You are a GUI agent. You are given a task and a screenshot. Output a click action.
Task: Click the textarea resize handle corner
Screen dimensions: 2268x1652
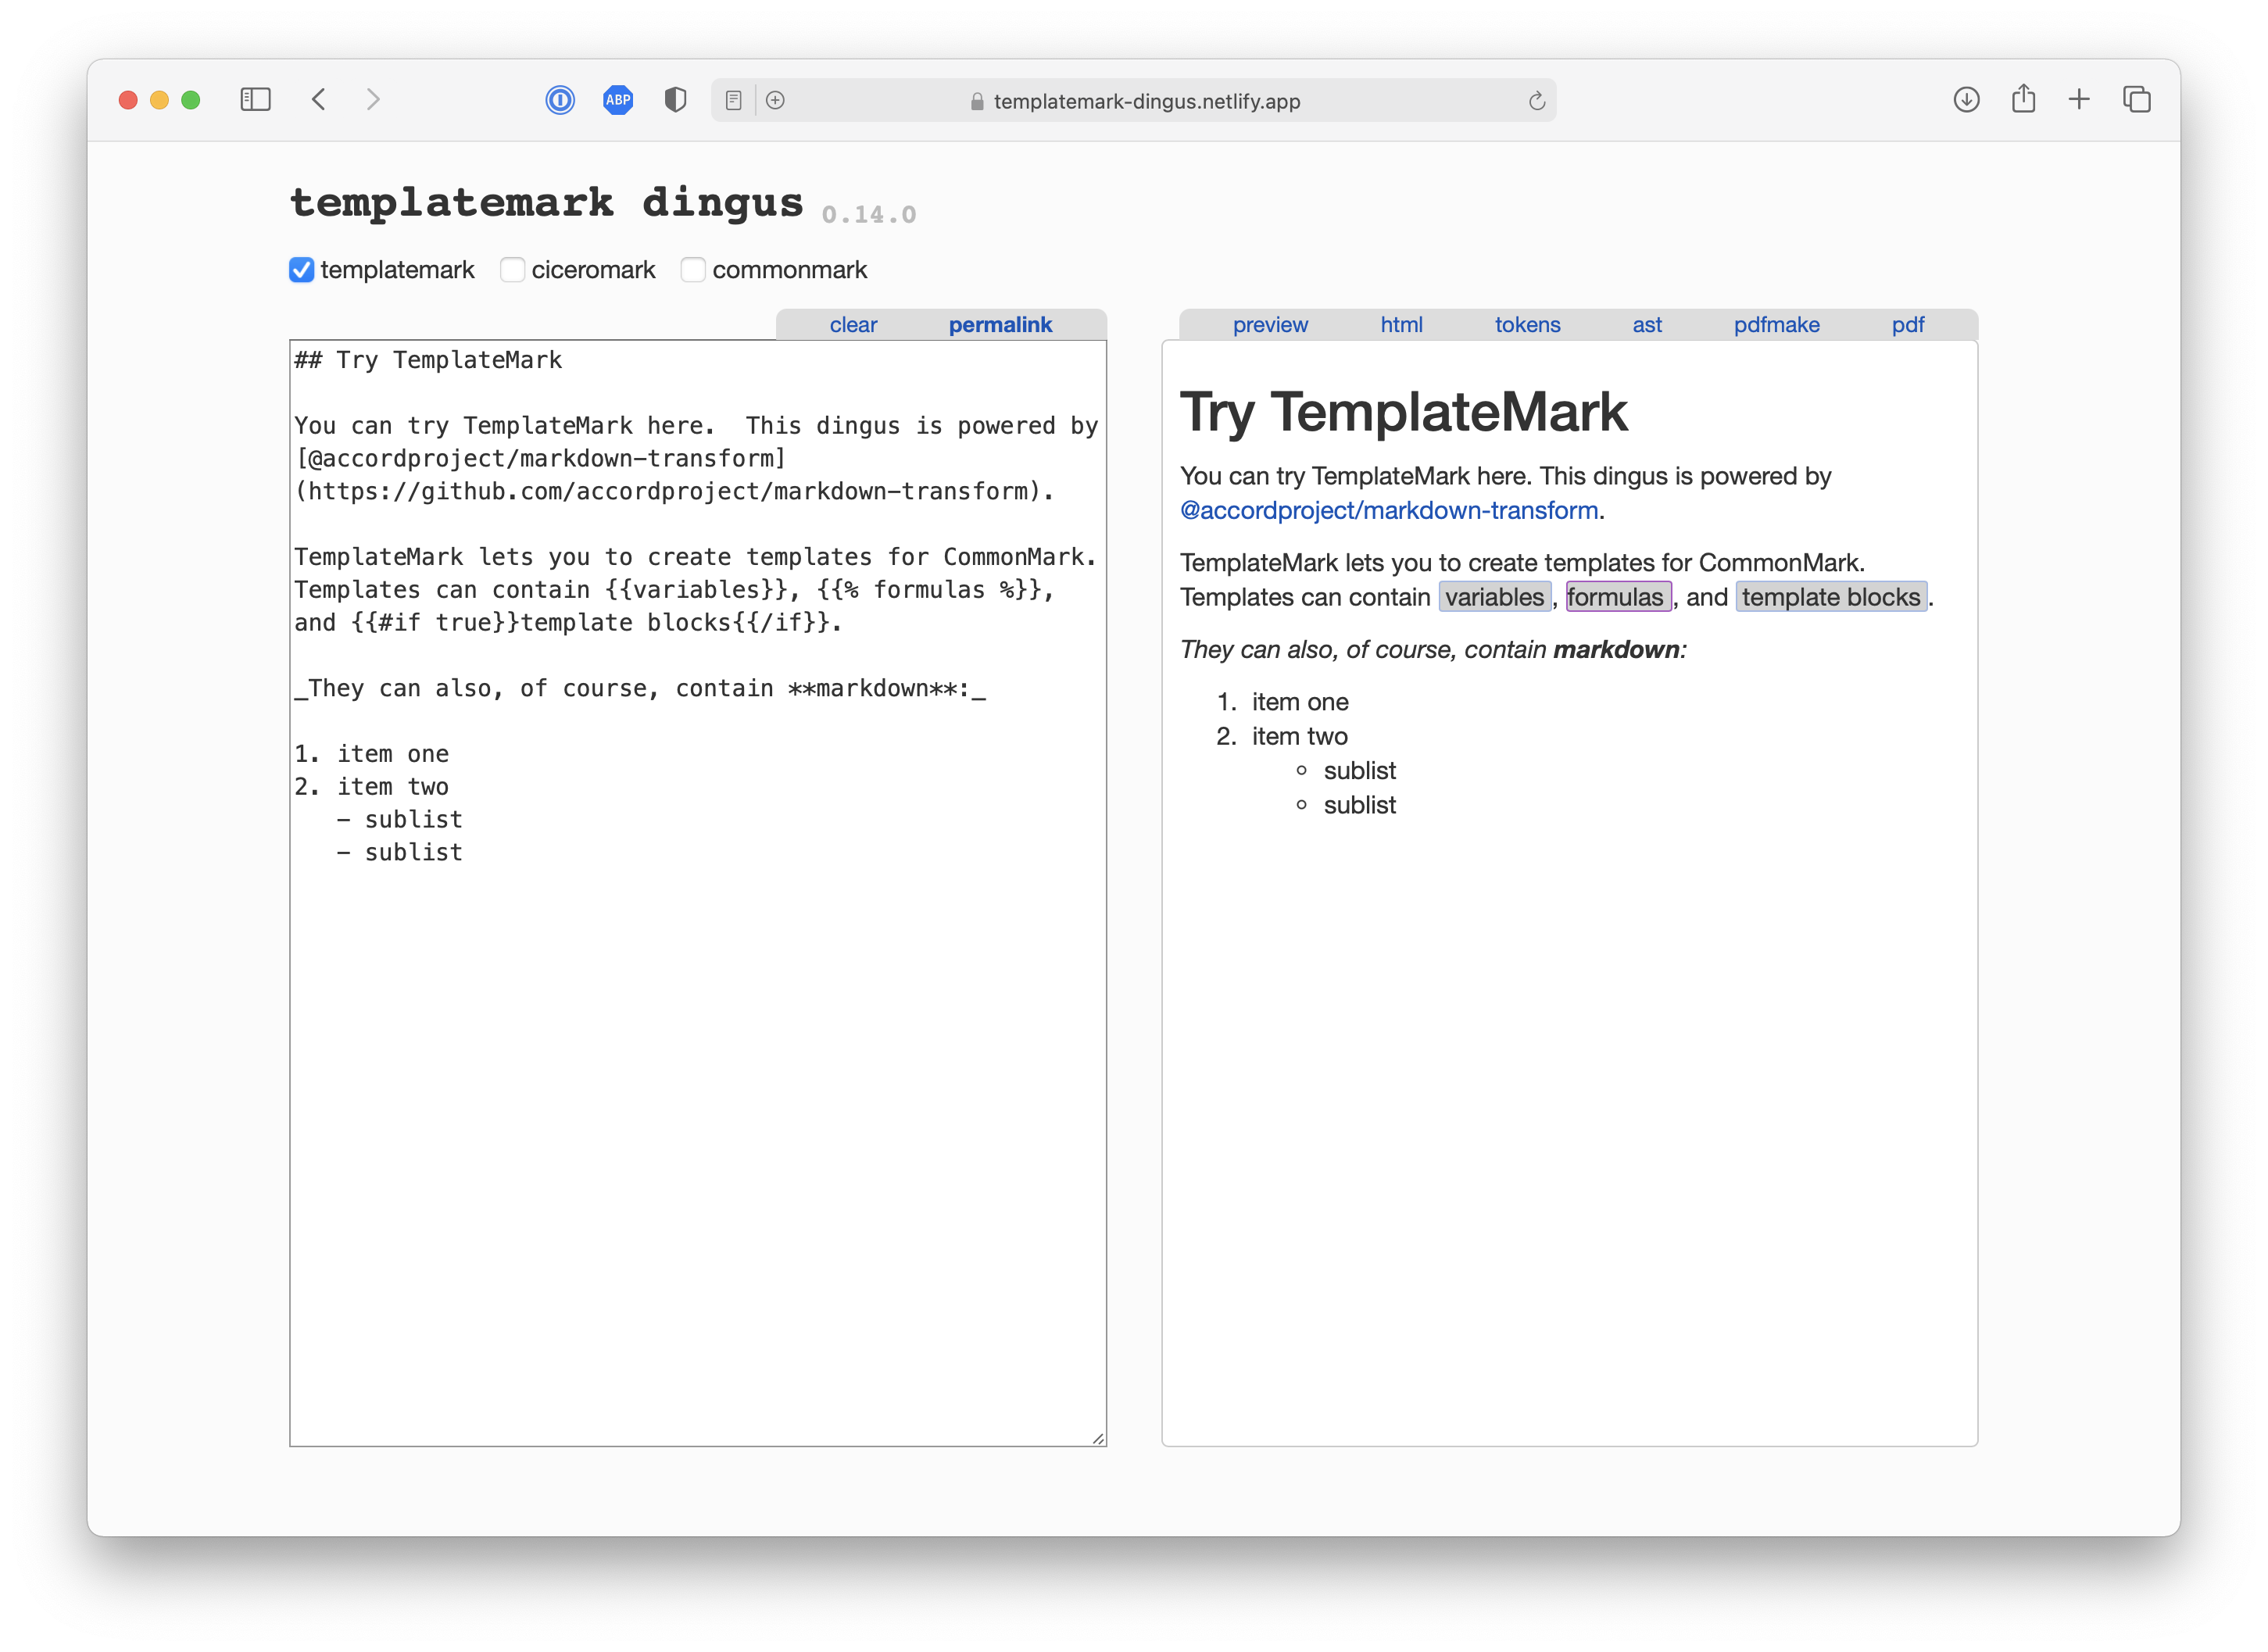[x=1098, y=1438]
